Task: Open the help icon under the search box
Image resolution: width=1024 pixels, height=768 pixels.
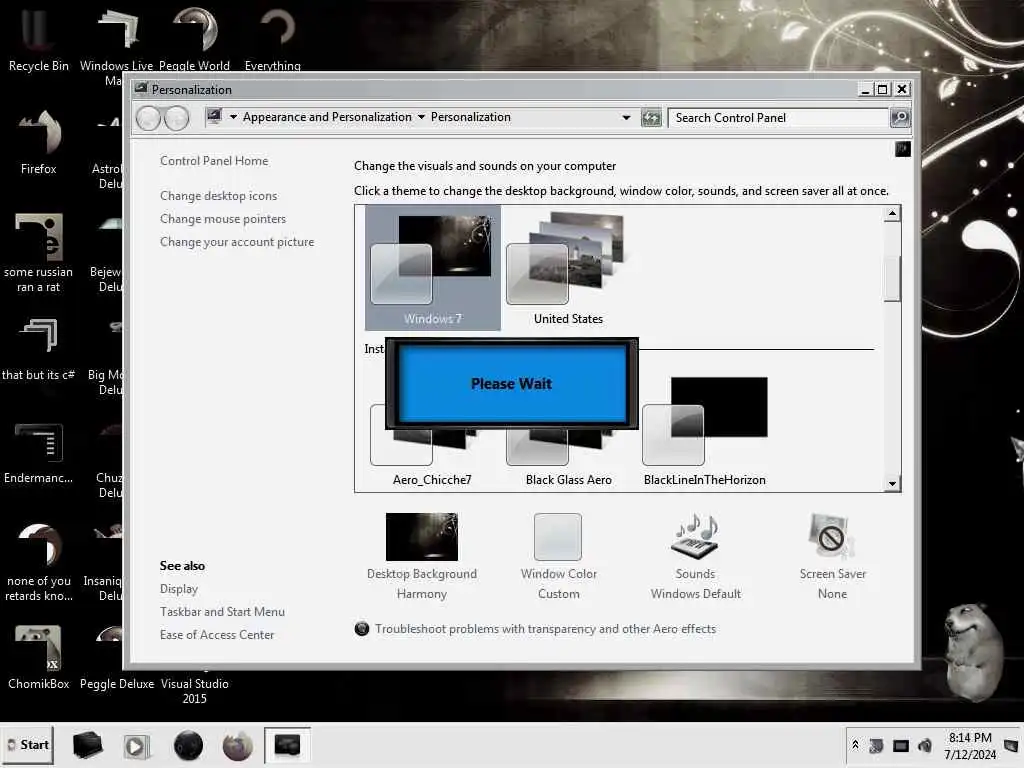Action: [x=903, y=149]
